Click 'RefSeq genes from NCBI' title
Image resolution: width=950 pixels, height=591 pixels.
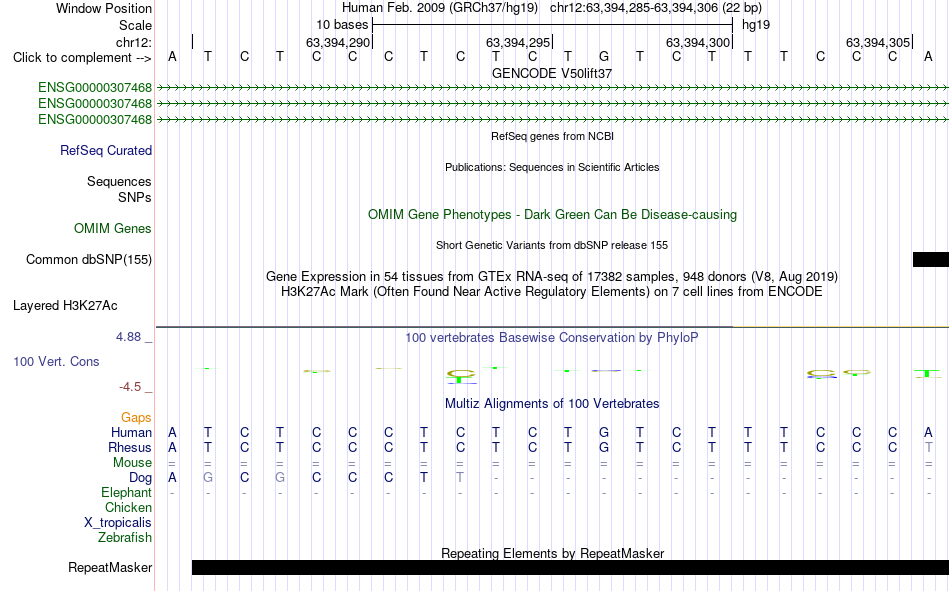(552, 136)
